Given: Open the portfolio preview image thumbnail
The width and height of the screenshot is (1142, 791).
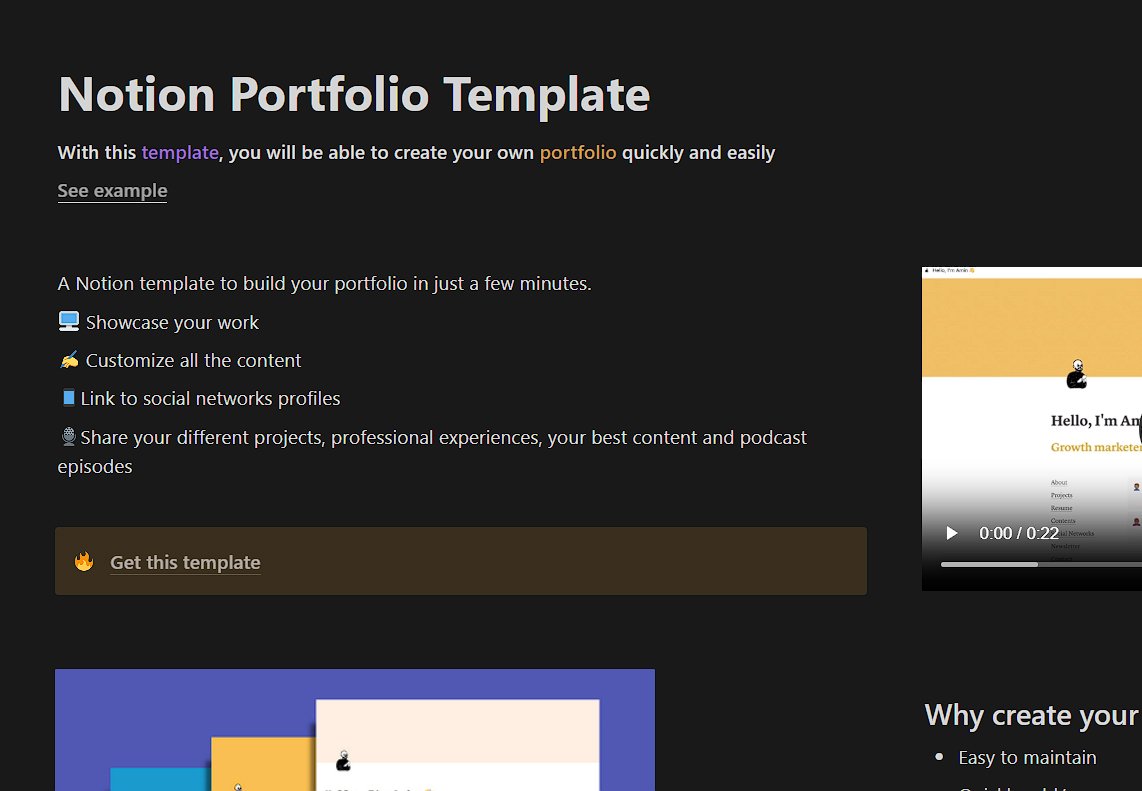Looking at the screenshot, I should tap(355, 730).
